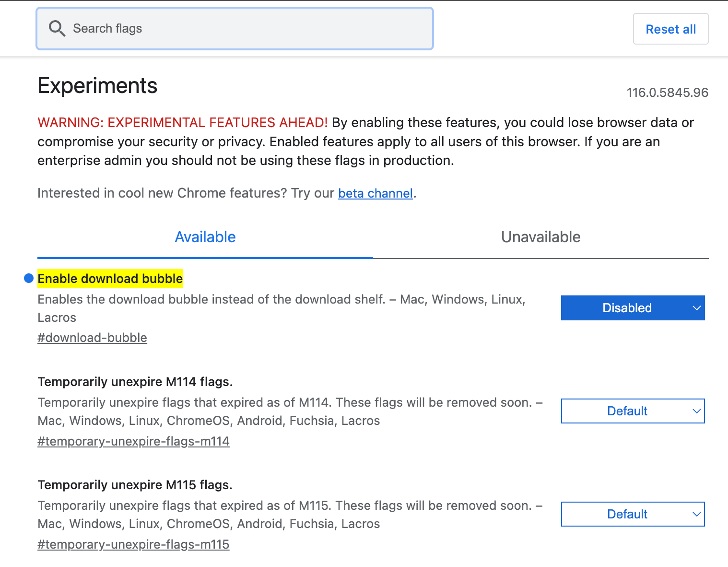Screen dimensions: 728x567
Task: Click the red experimental features warning text
Action: coord(183,123)
